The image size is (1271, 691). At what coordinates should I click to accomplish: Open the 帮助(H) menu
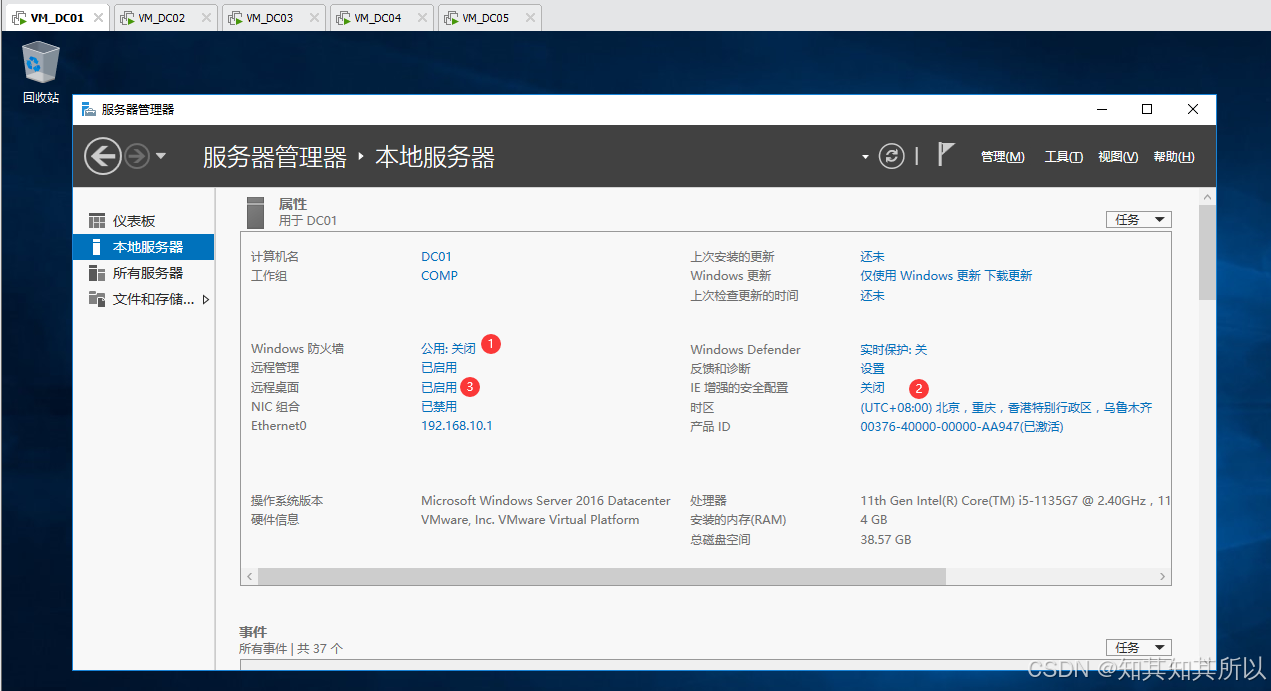[x=1174, y=157]
